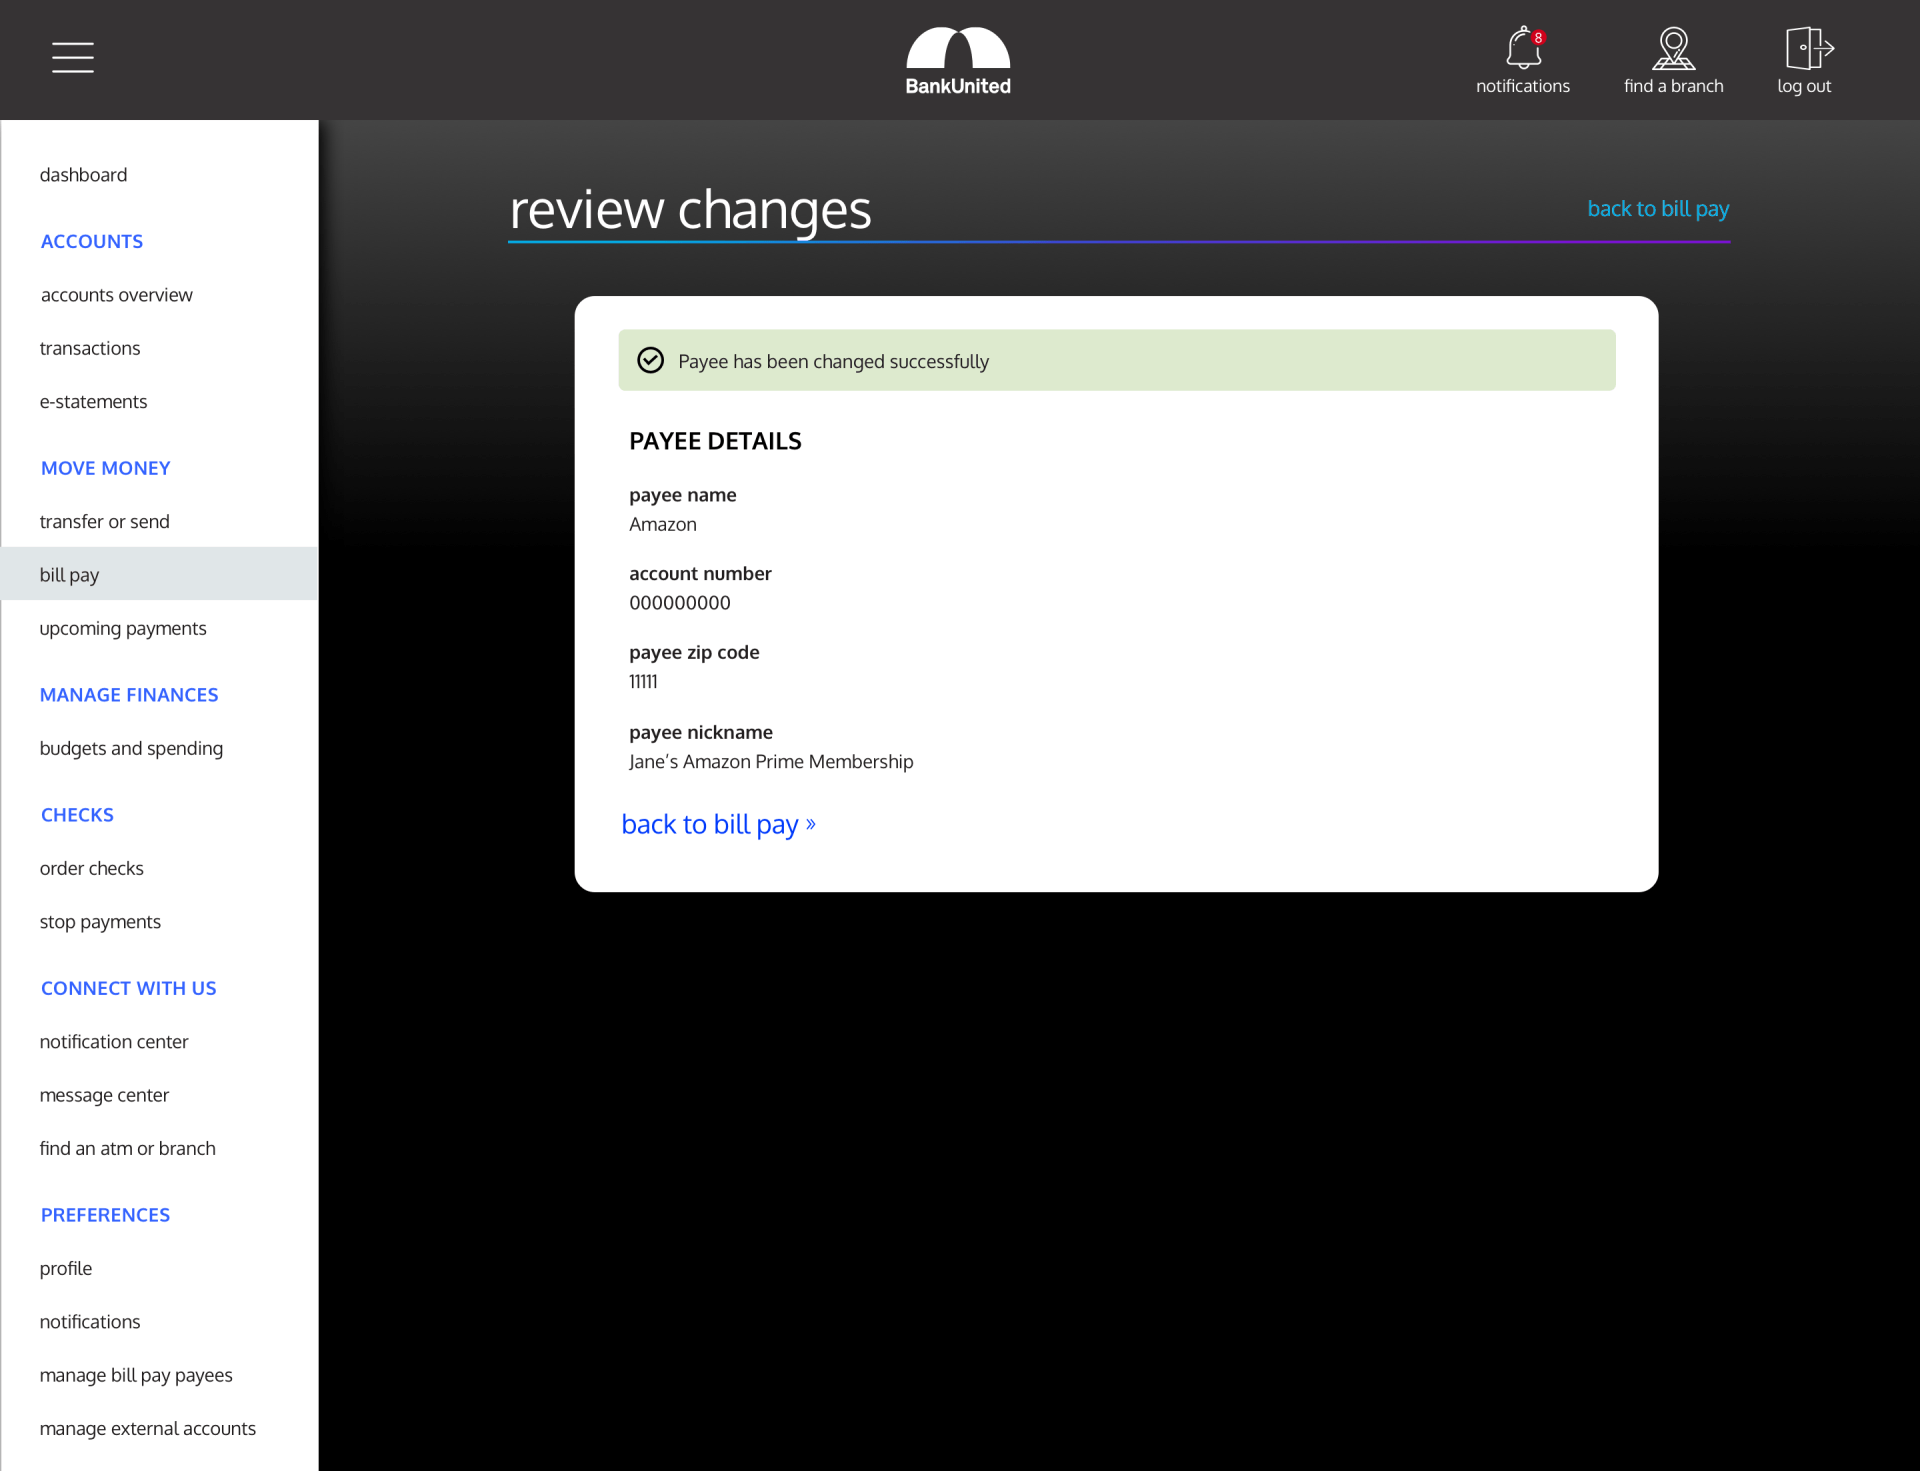This screenshot has height=1471, width=1920.
Task: Open the message center
Action: click(105, 1096)
